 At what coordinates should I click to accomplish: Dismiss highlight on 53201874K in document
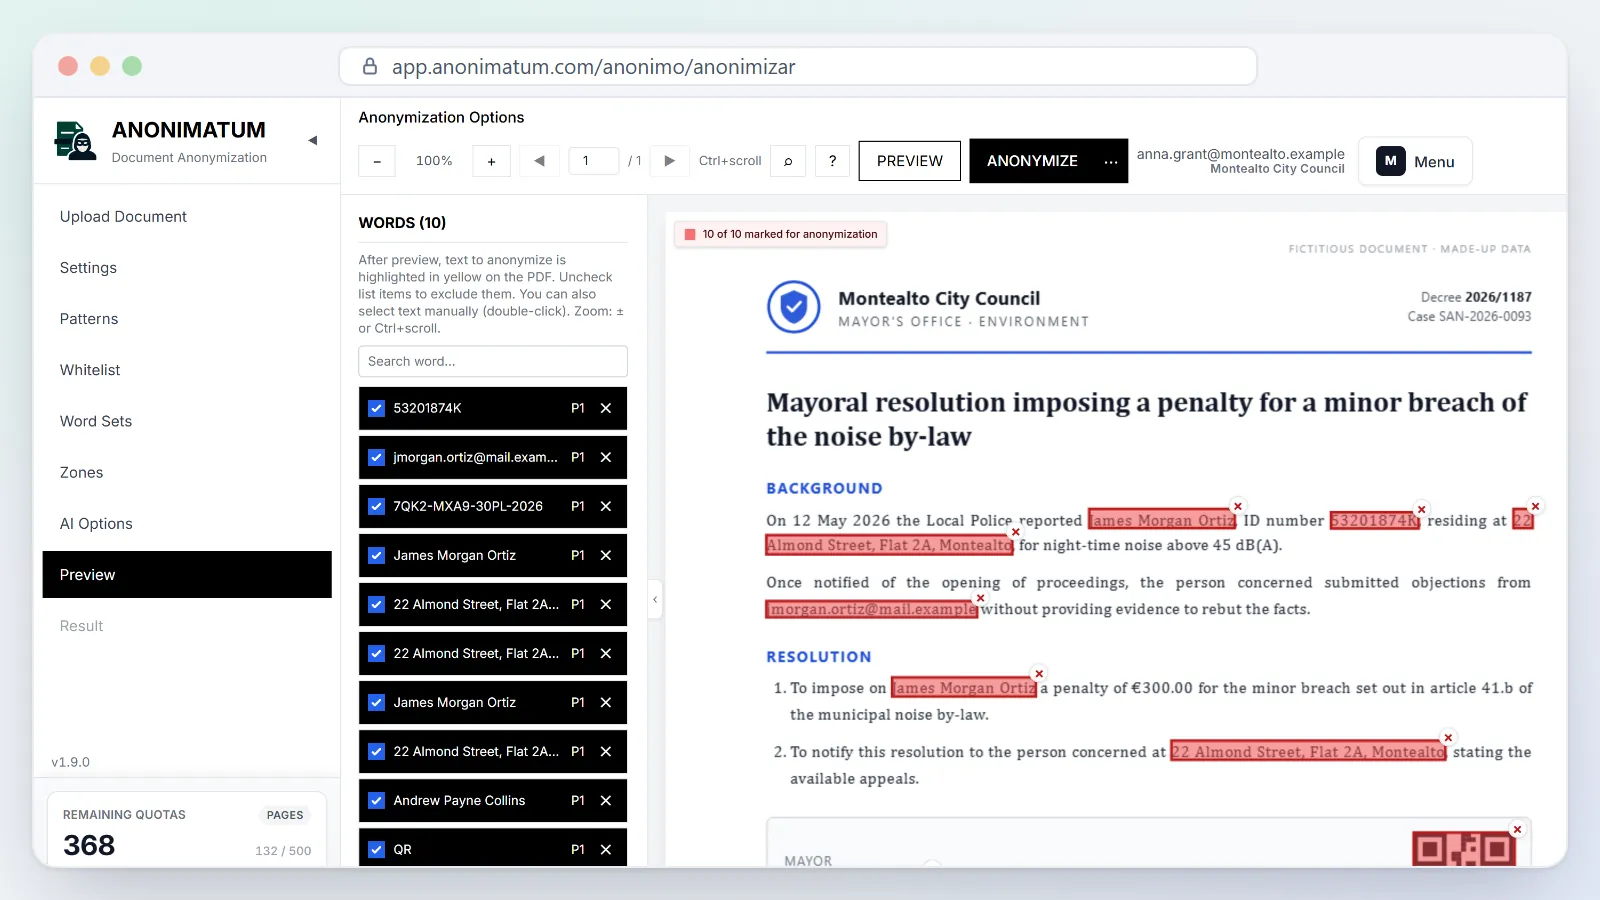click(1421, 509)
